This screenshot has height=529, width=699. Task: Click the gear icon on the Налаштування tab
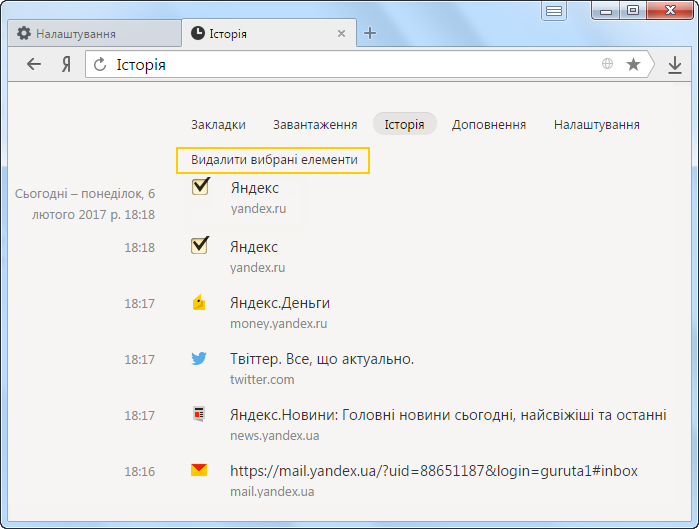24,33
